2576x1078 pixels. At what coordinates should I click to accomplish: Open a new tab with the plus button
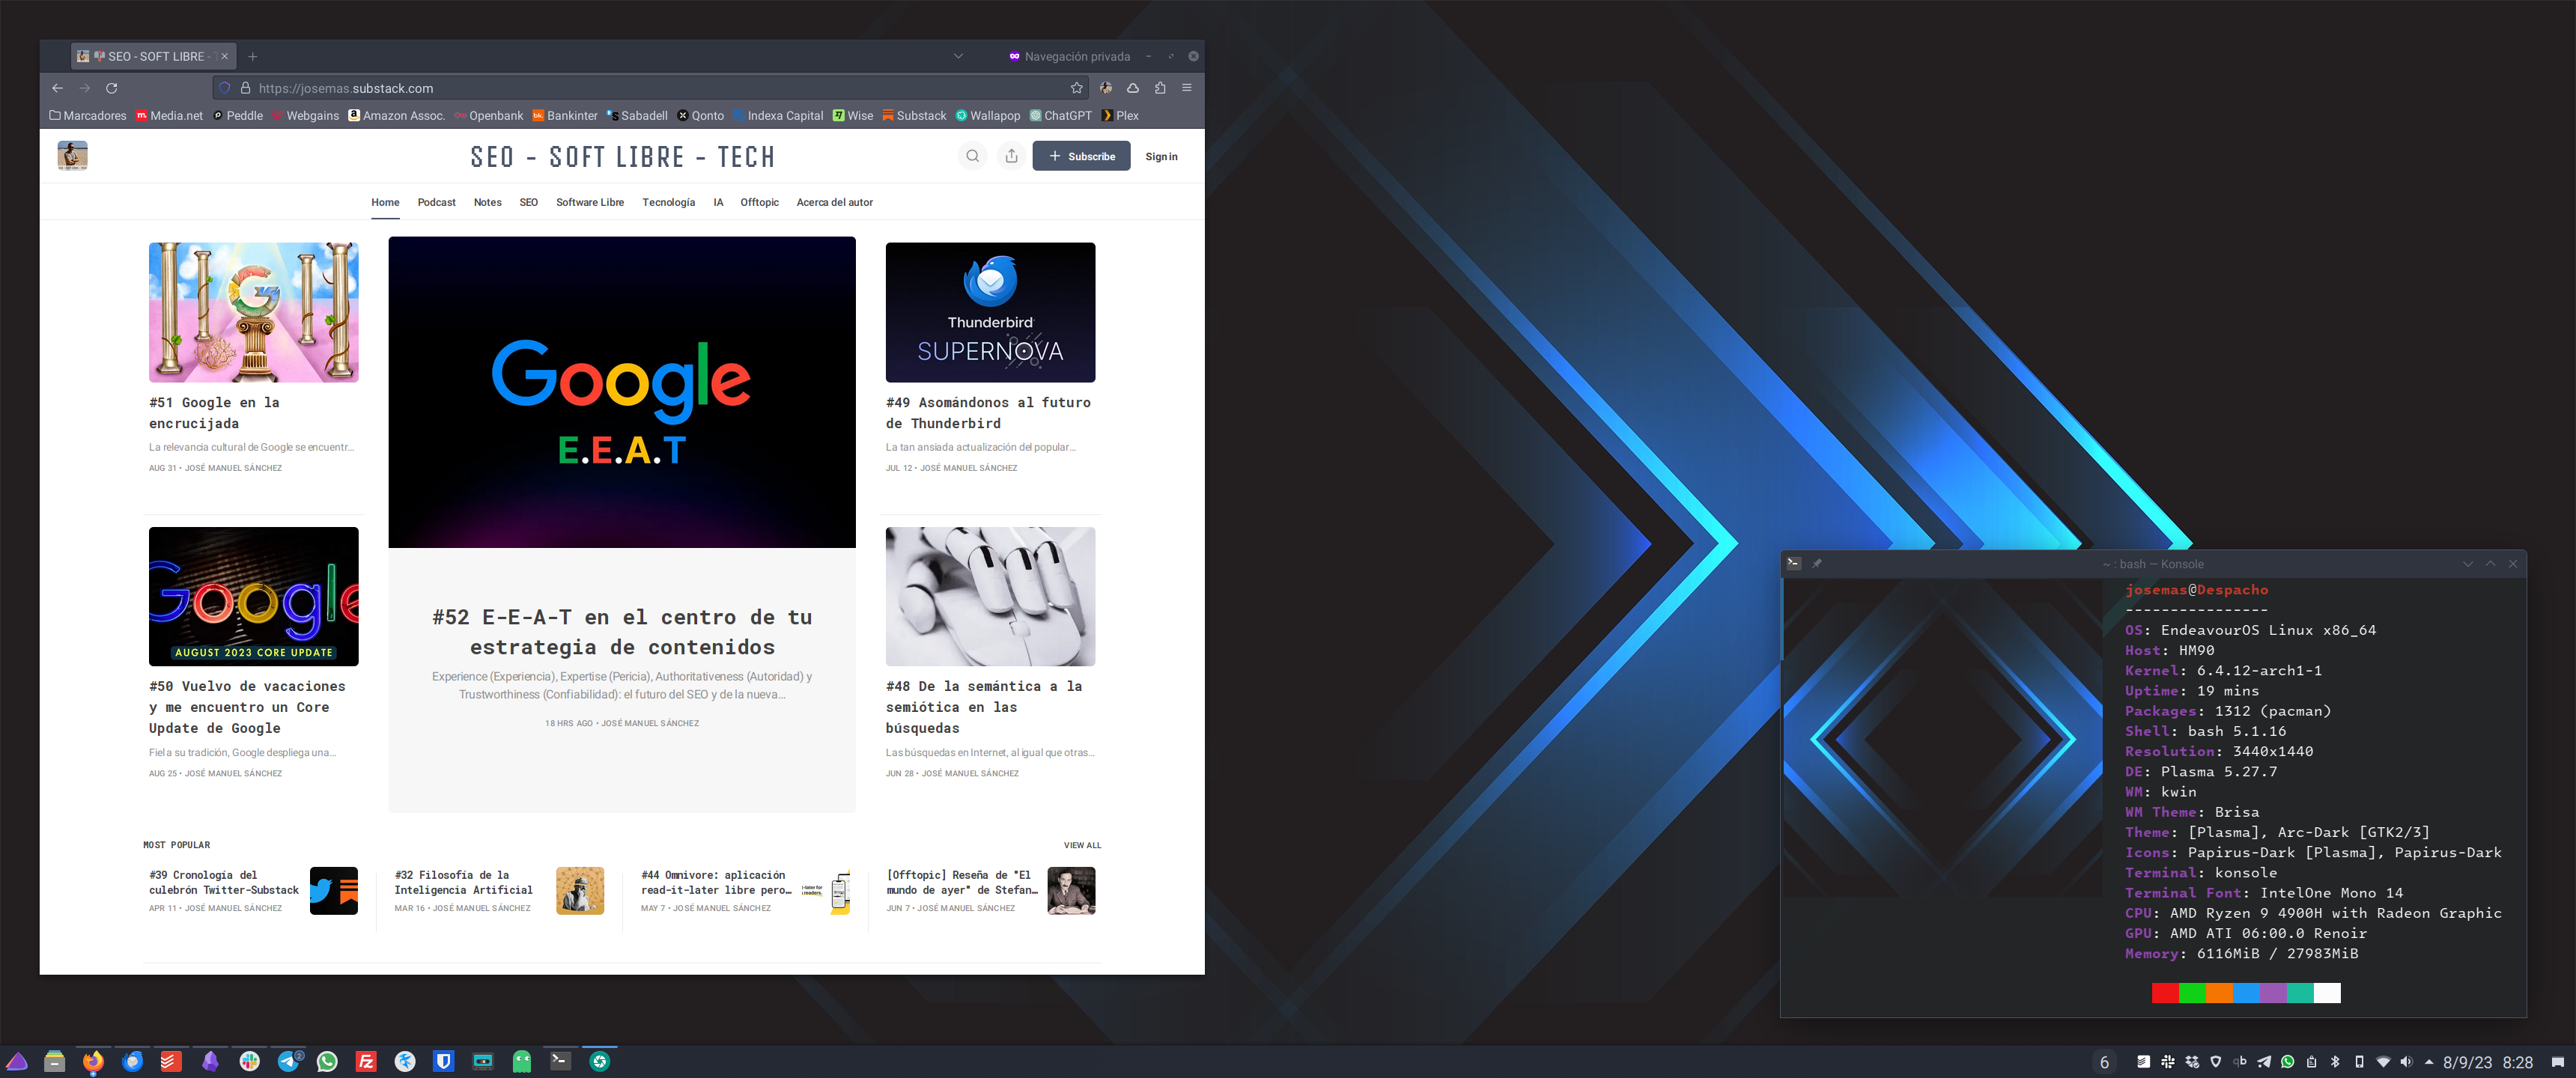click(253, 56)
